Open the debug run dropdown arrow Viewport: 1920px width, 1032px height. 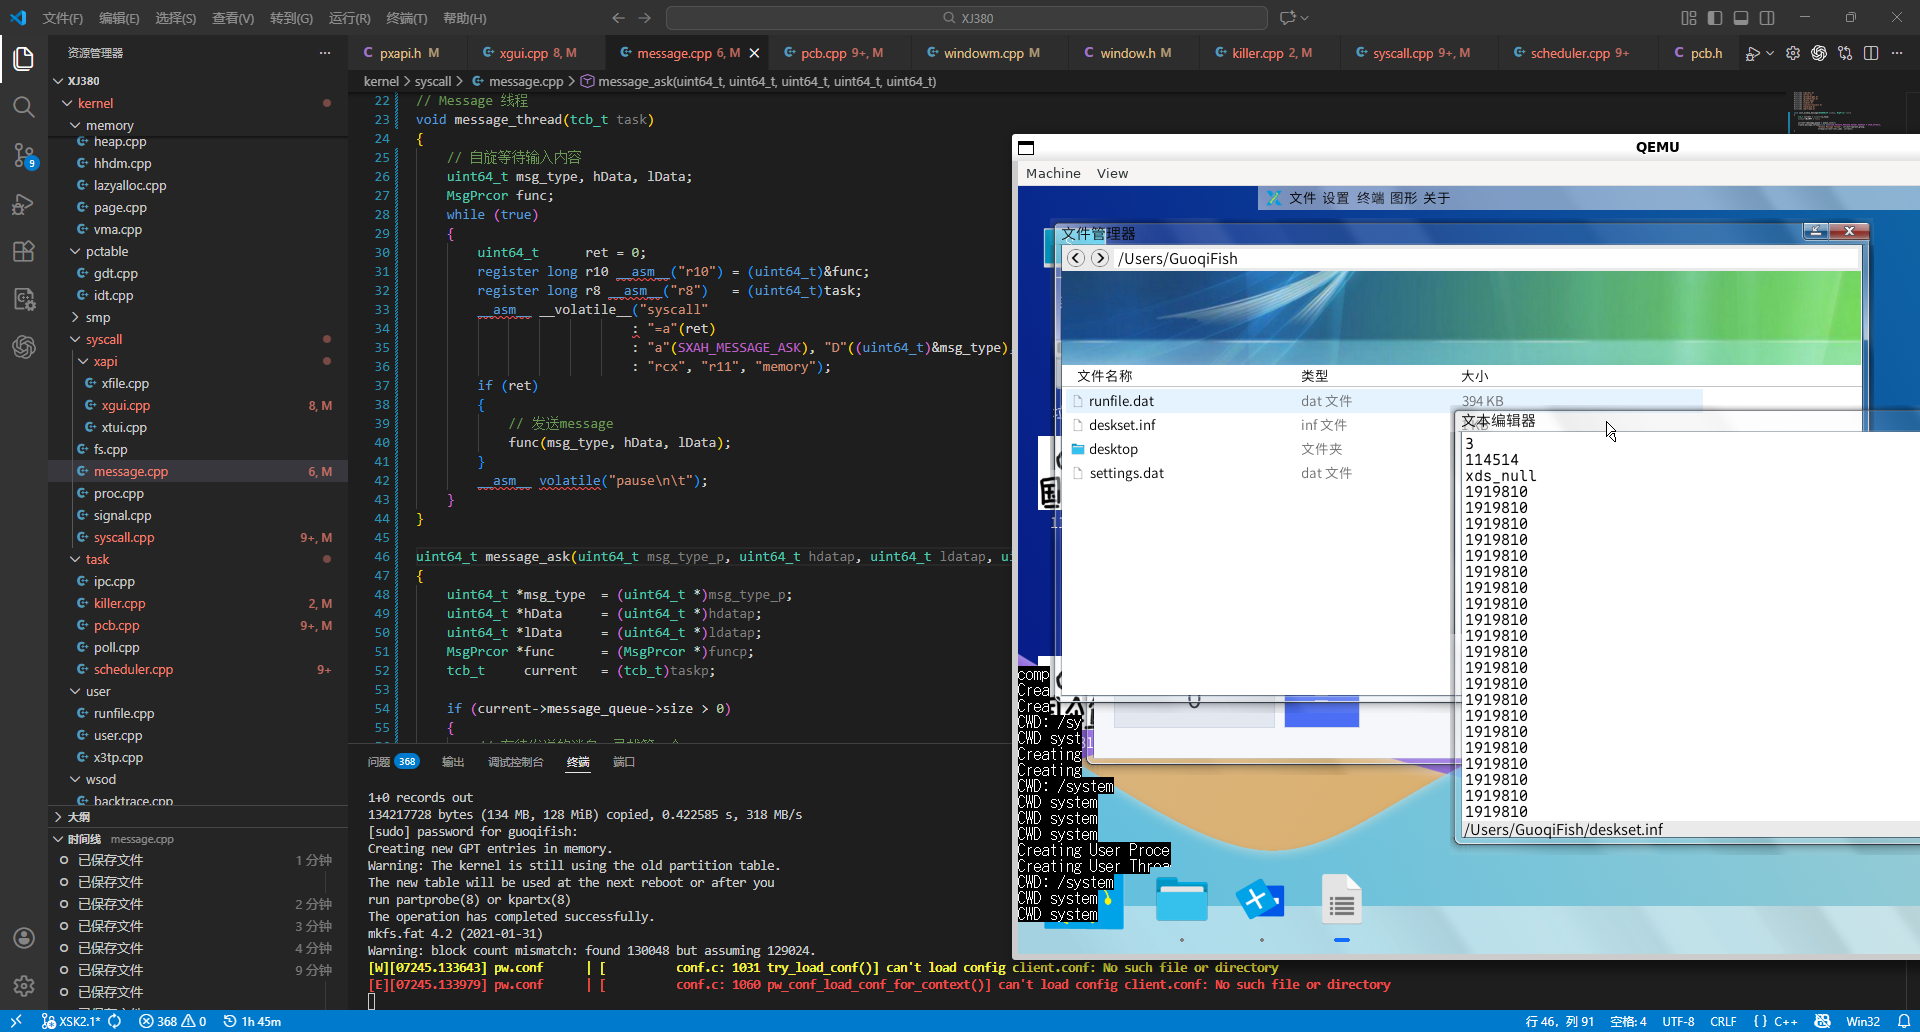pyautogui.click(x=1770, y=53)
